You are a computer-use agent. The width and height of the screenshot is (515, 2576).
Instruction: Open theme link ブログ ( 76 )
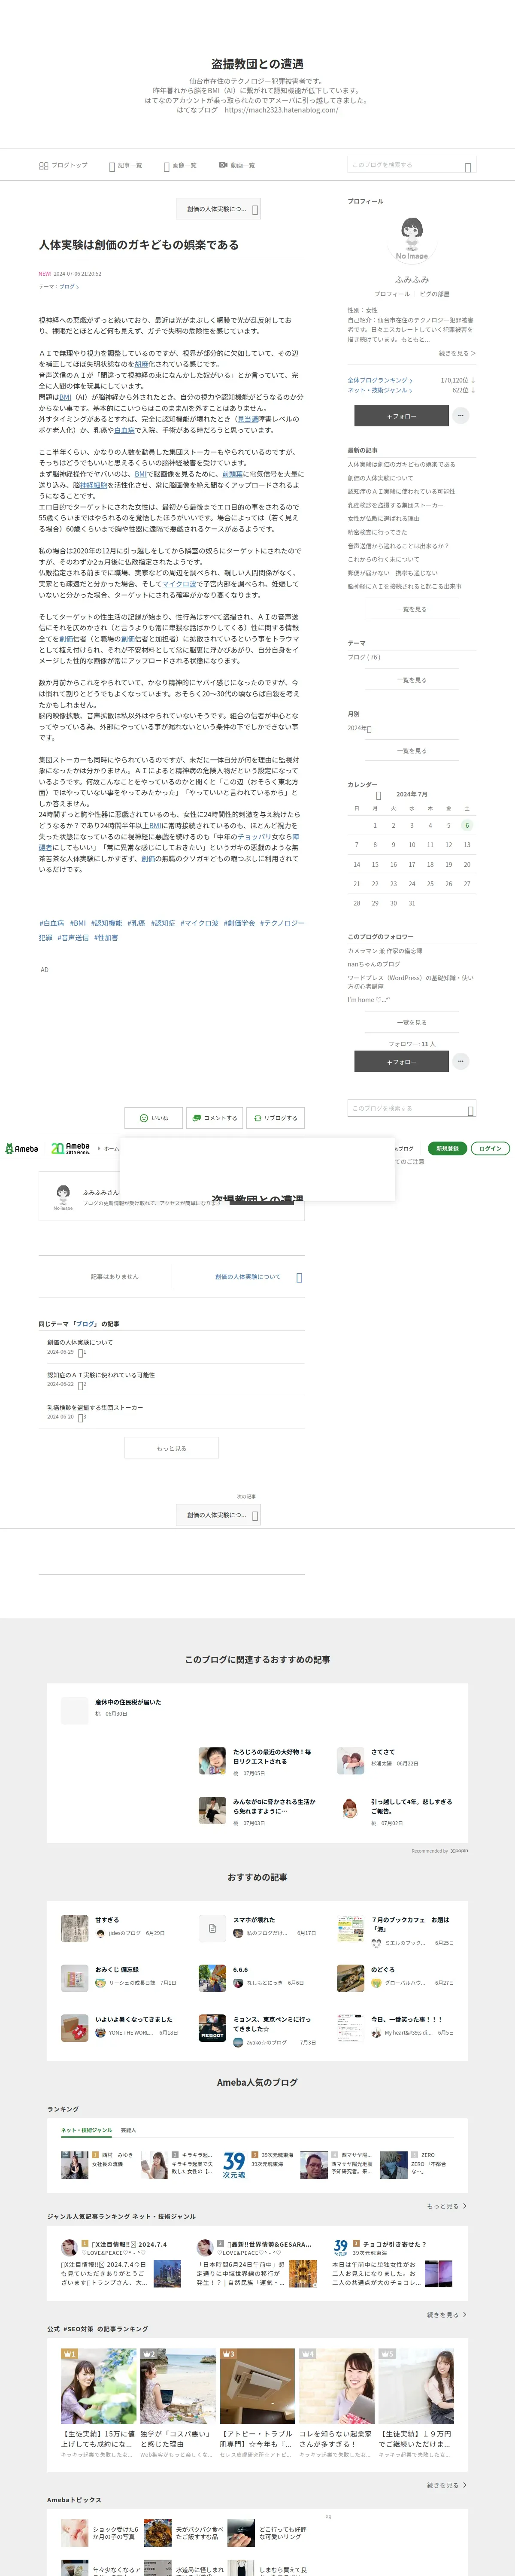(x=364, y=657)
